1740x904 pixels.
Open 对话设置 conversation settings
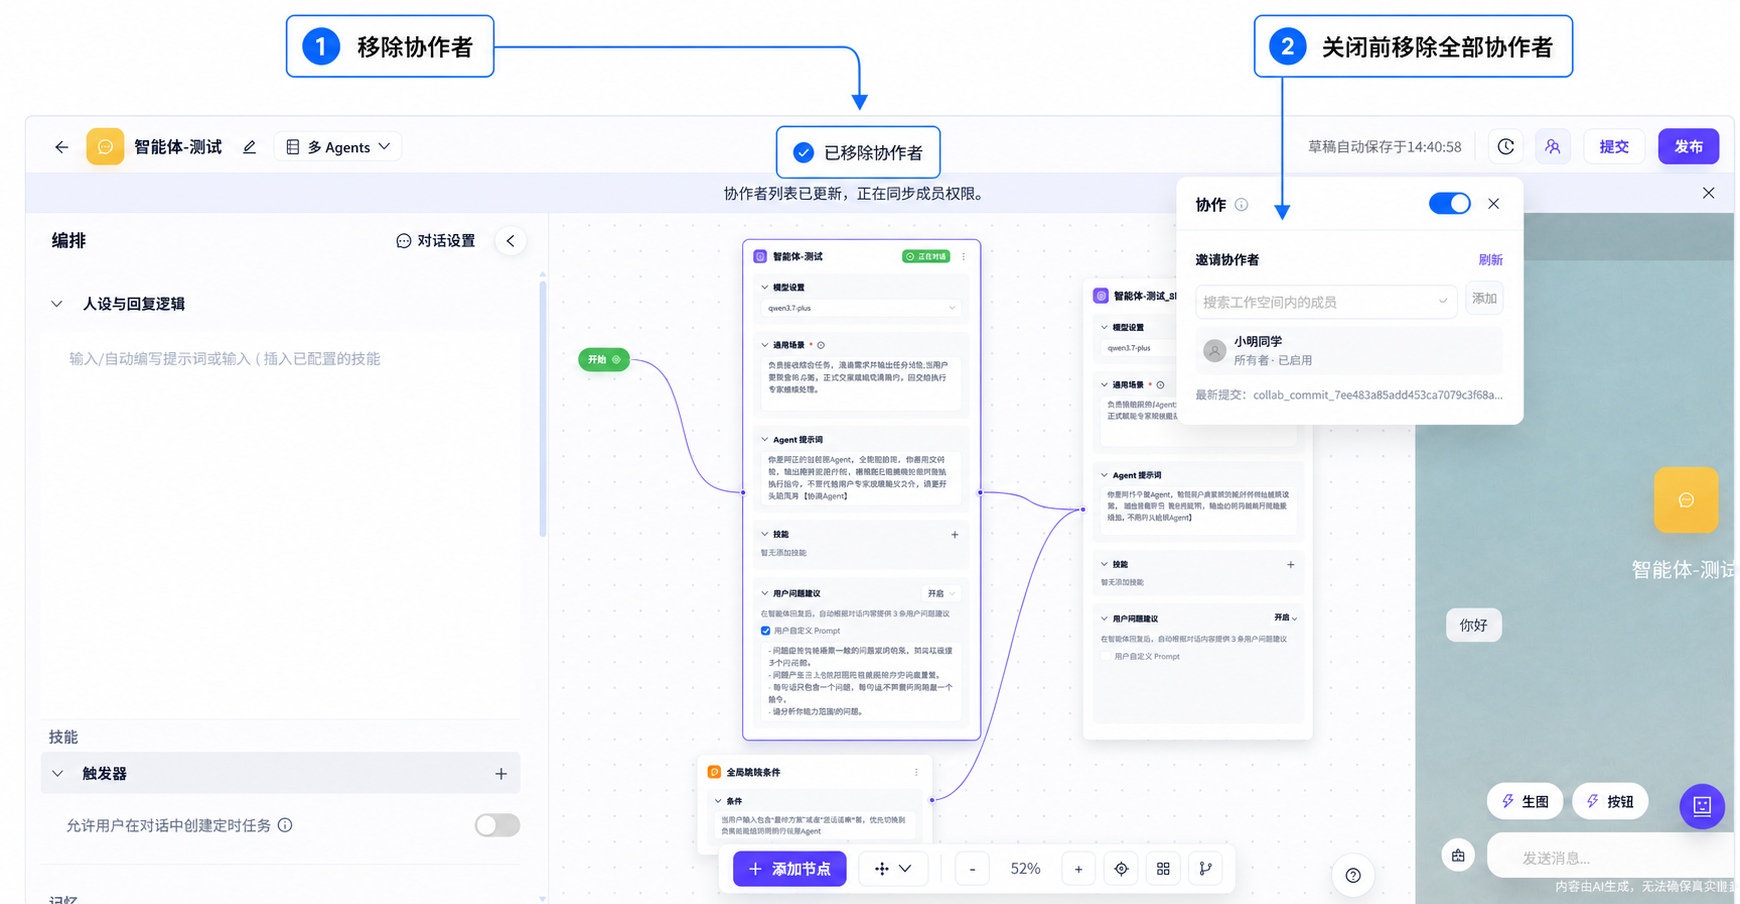436,241
